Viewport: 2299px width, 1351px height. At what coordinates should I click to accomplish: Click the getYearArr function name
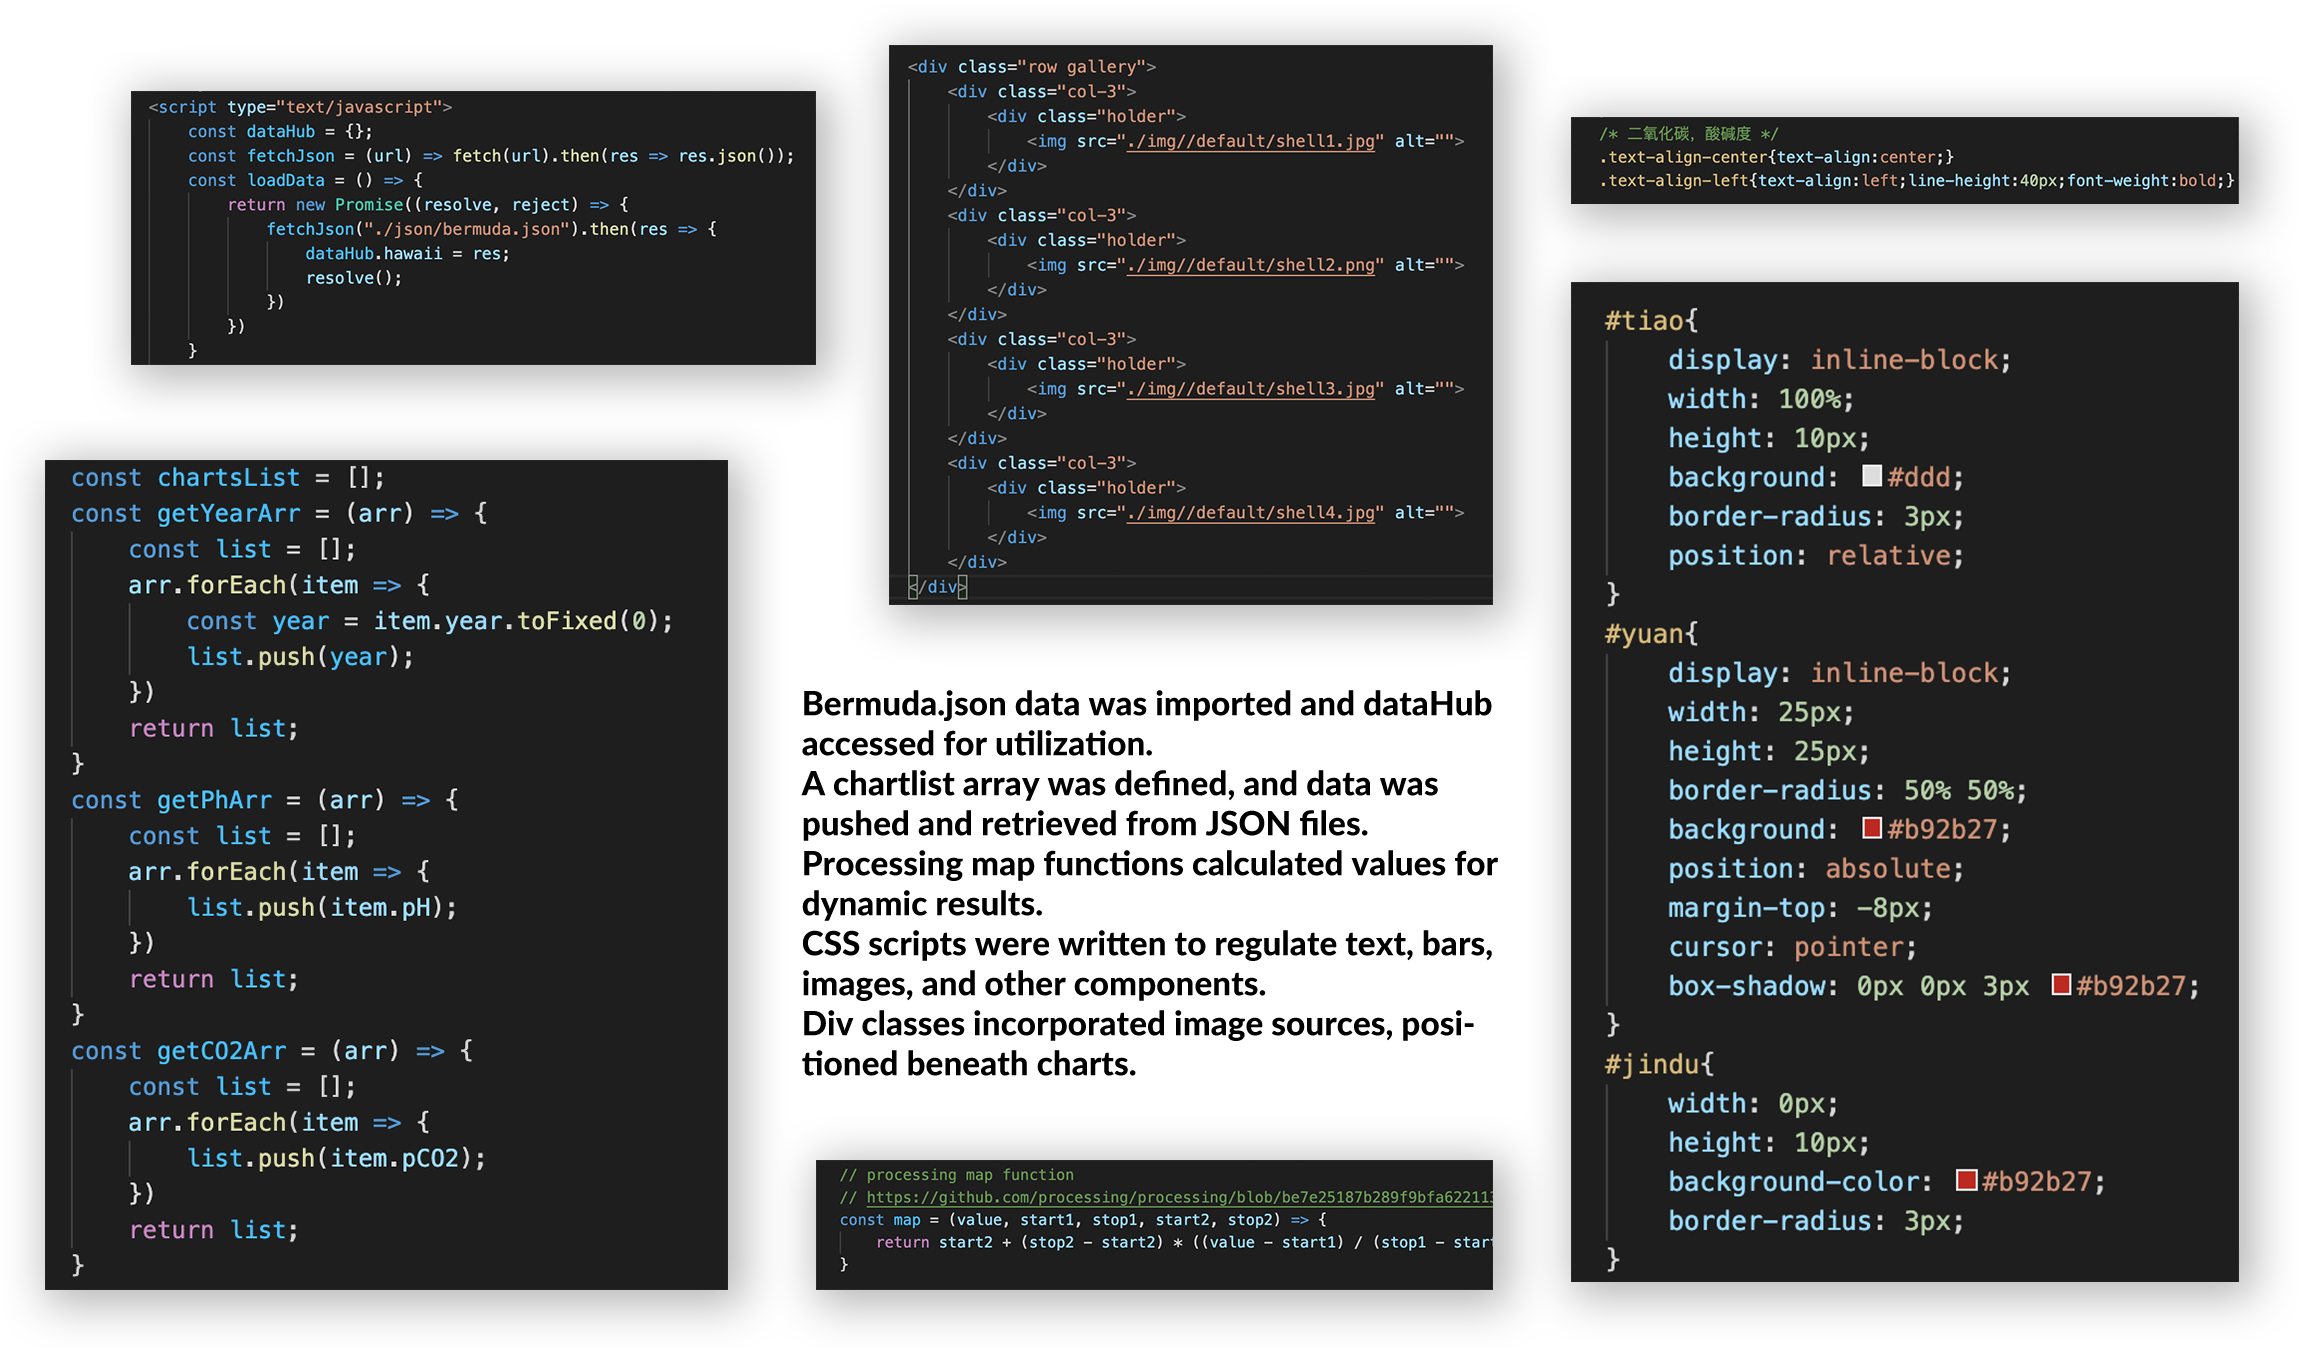tap(228, 513)
